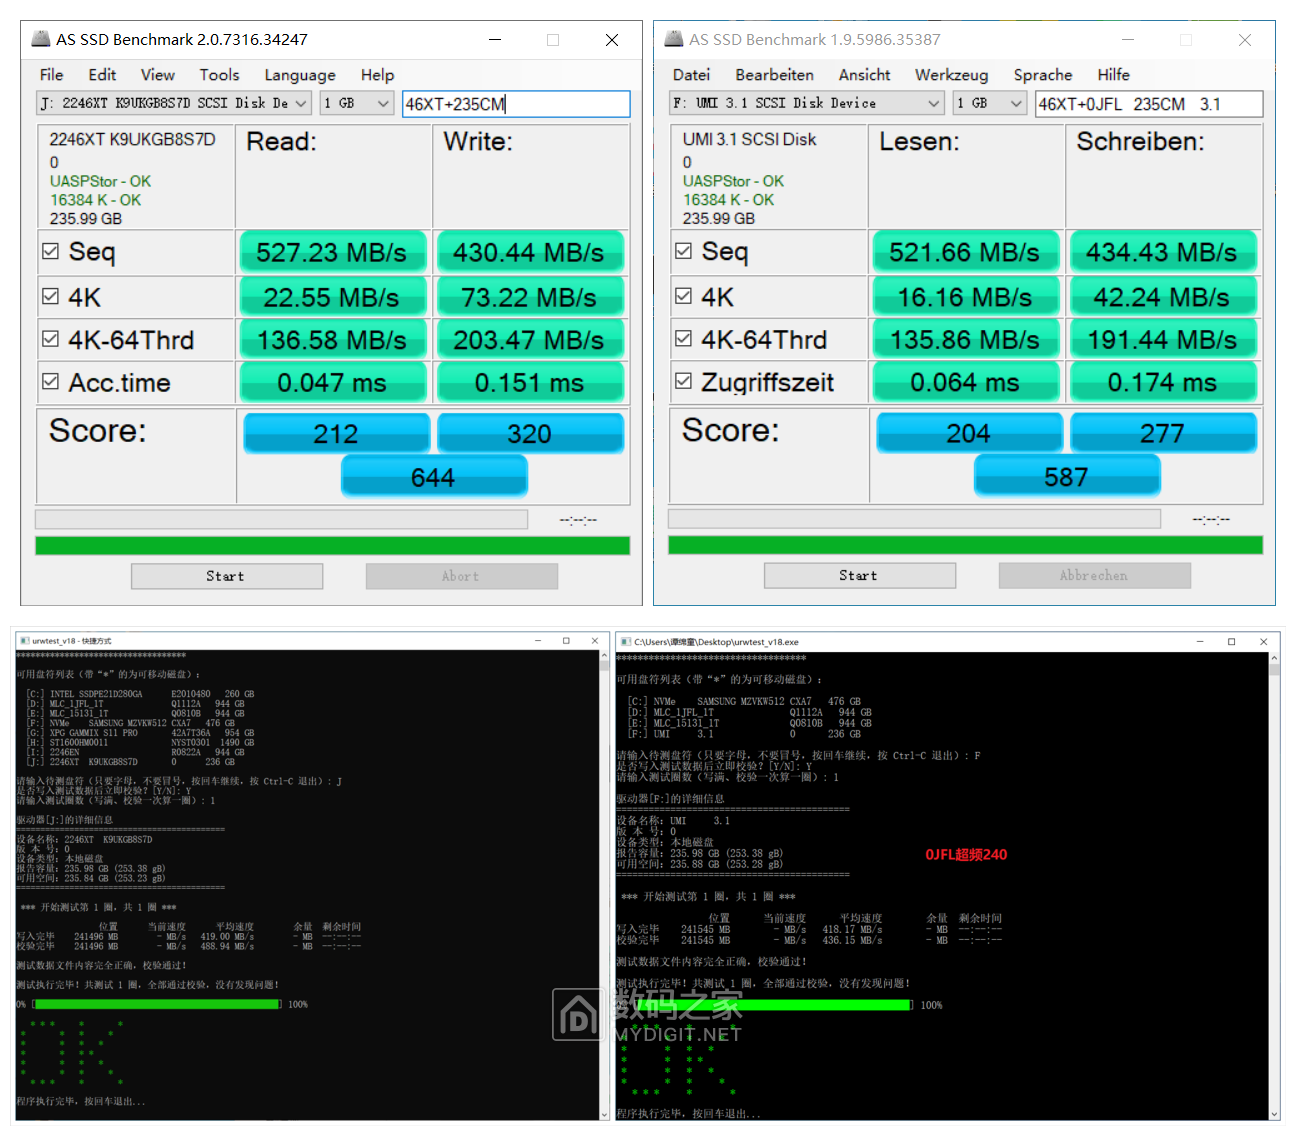
Task: Click the AS SSD Benchmark 2.0 title bar icon
Action: click(40, 39)
